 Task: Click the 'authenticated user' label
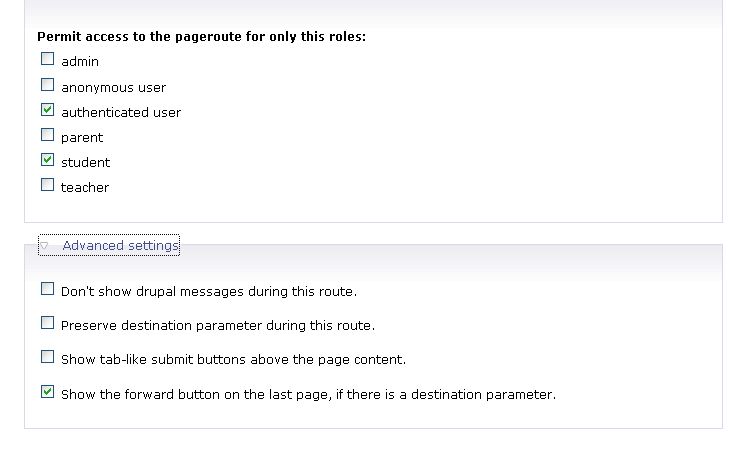121,112
